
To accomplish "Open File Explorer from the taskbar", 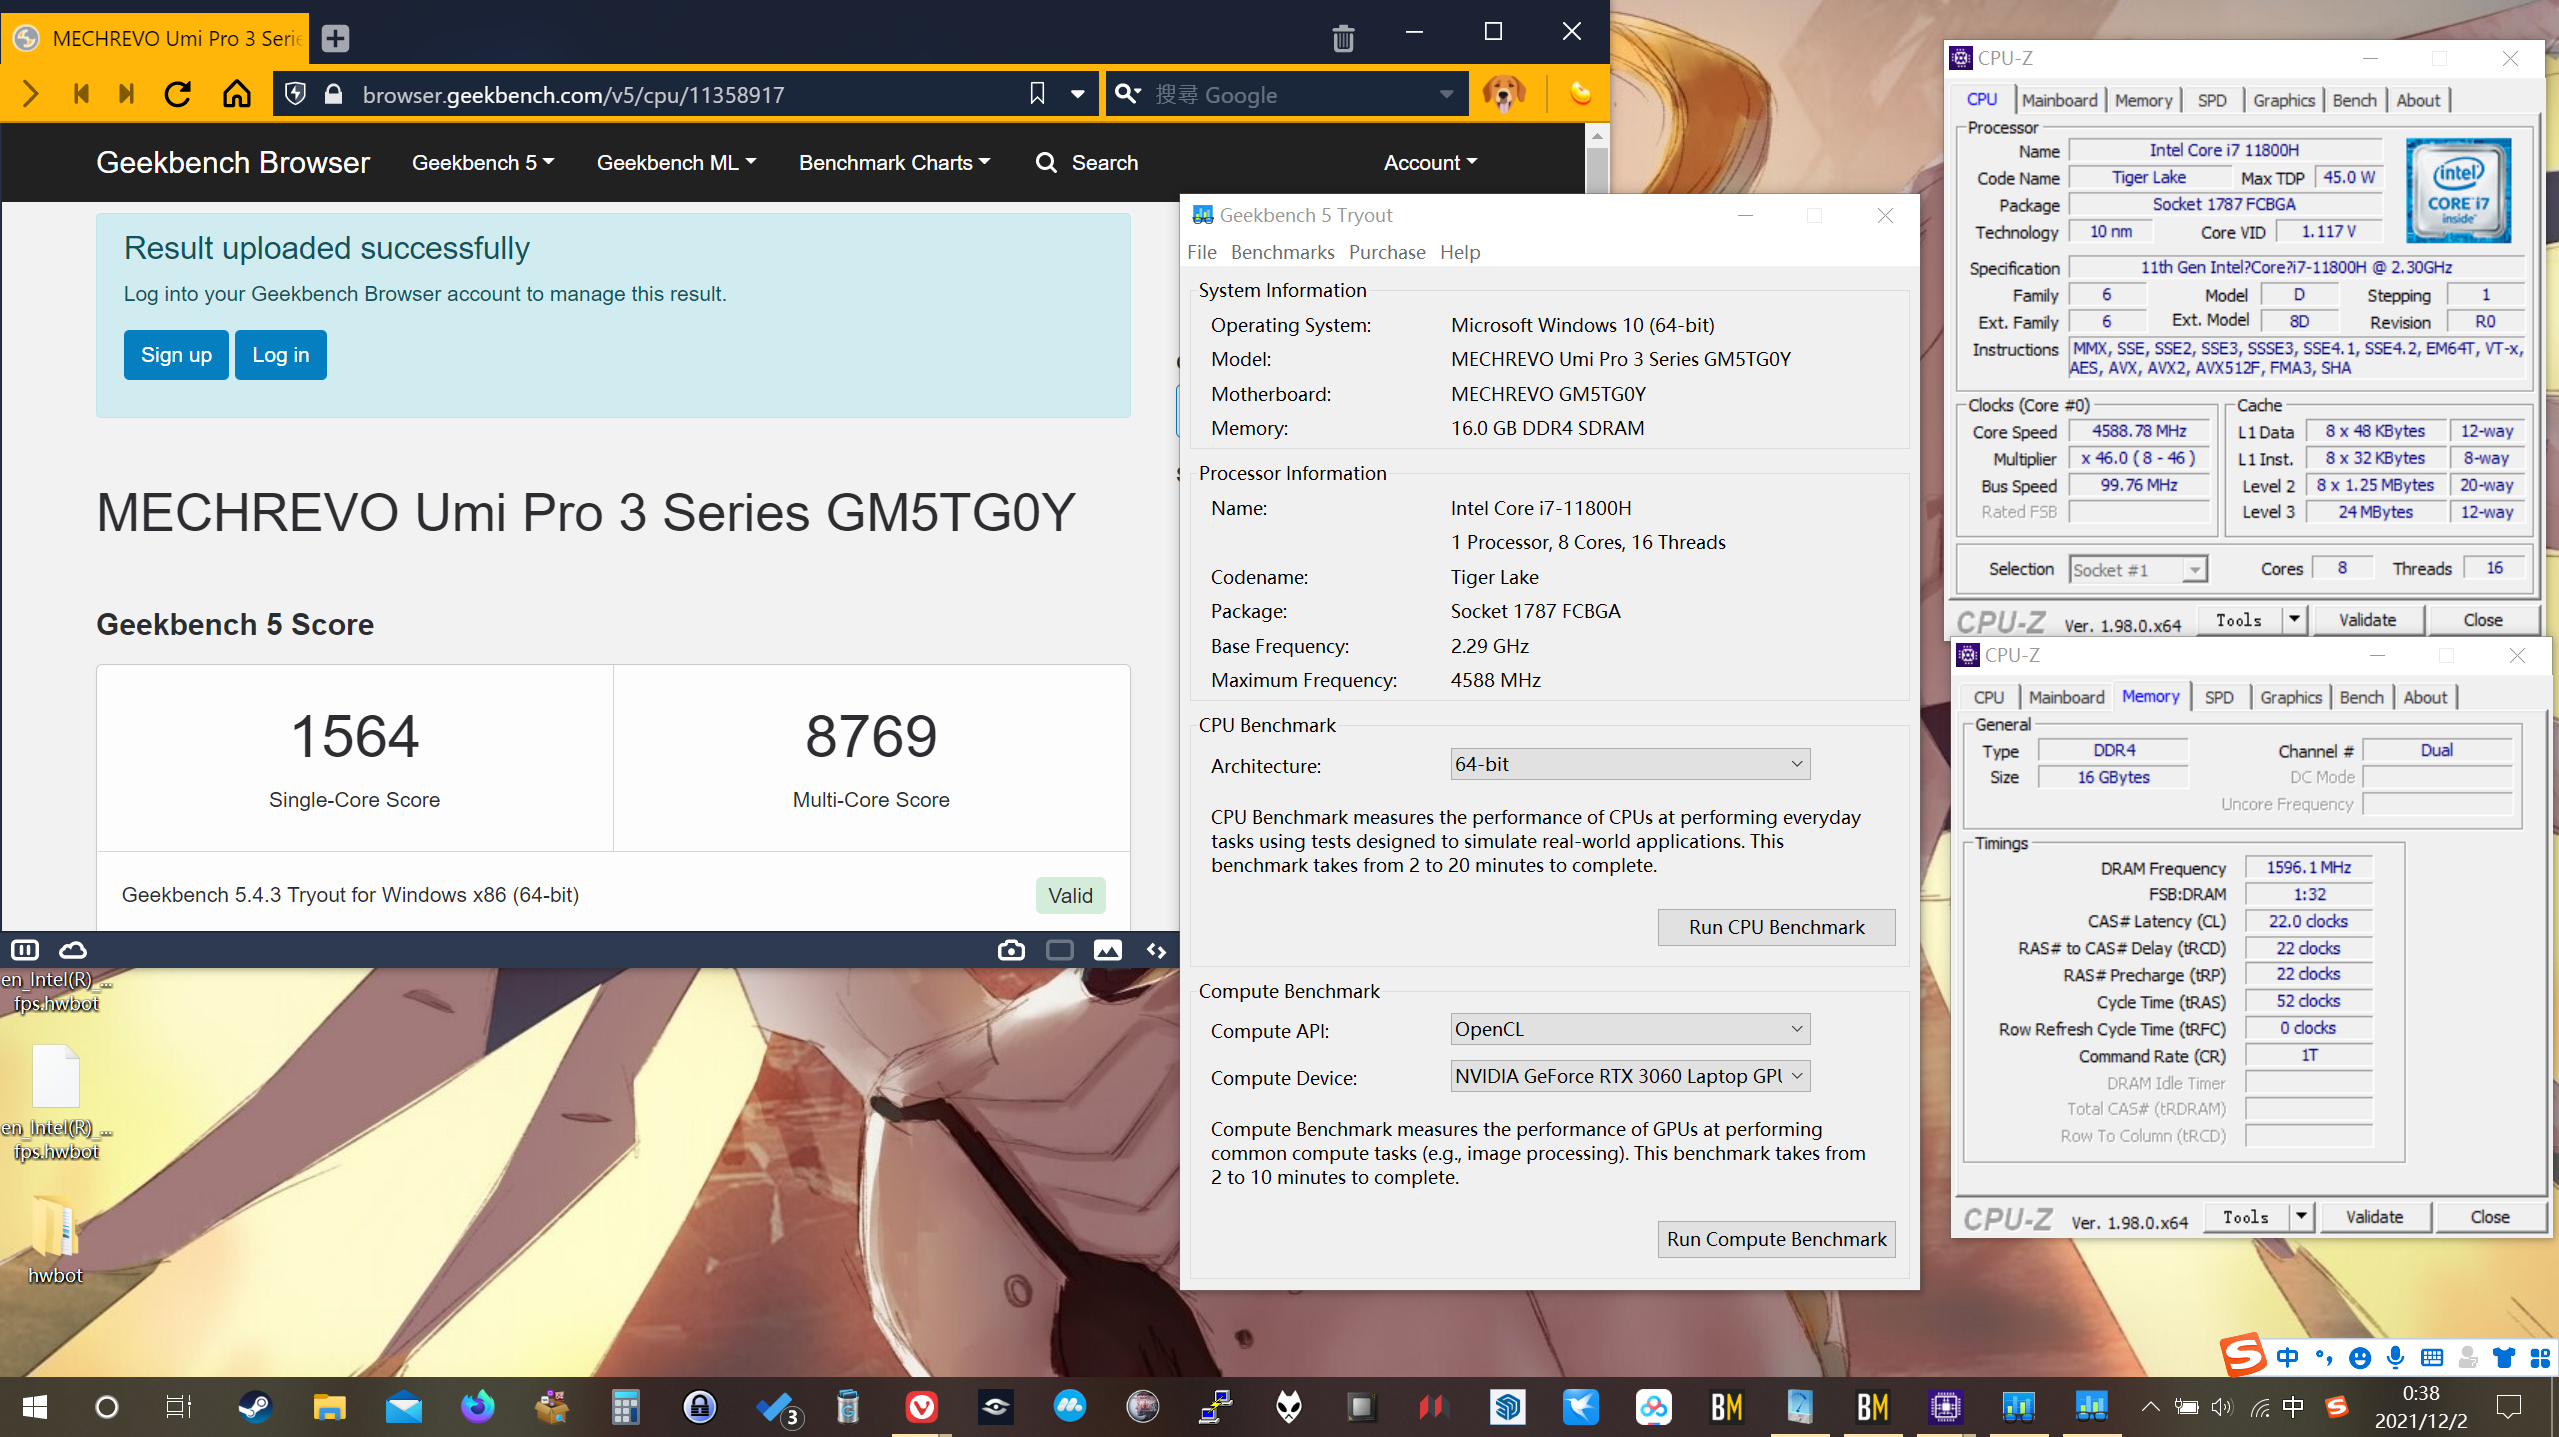I will 328,1407.
